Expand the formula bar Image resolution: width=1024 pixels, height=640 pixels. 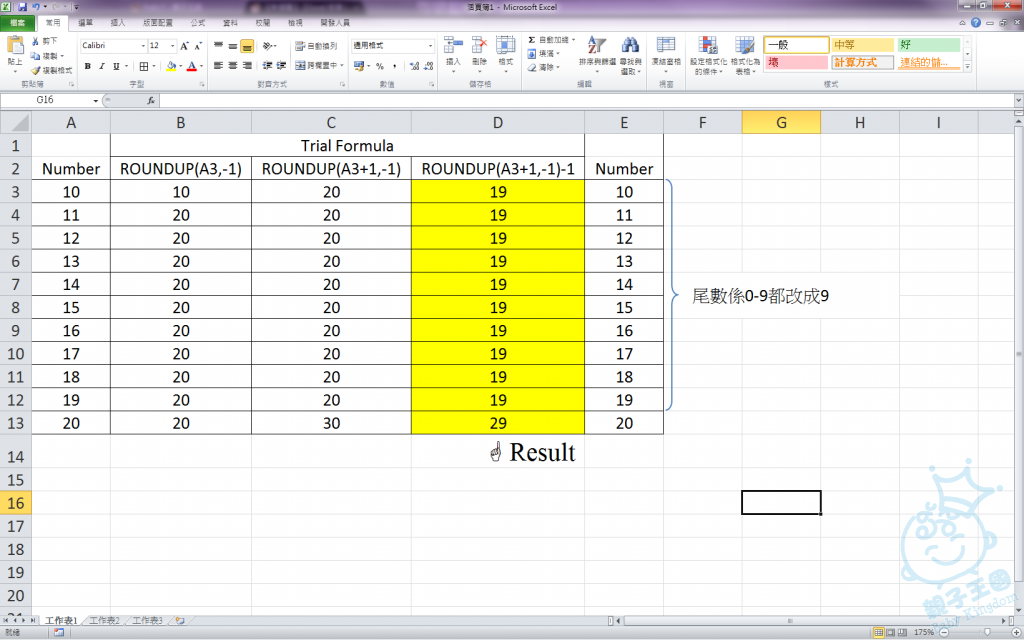[1019, 101]
